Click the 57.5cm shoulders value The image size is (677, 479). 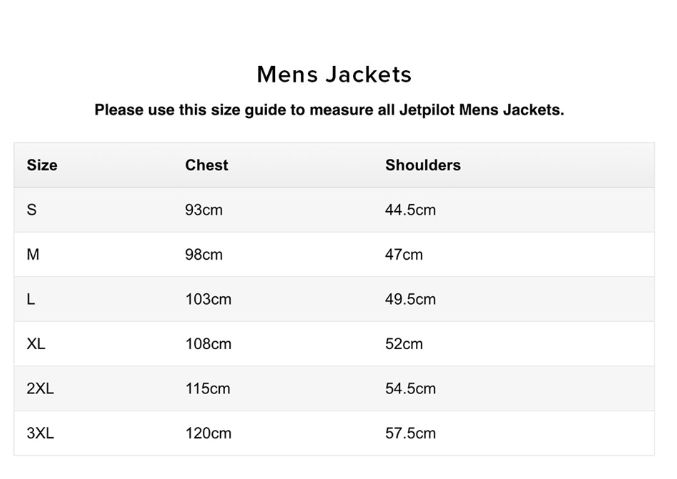pyautogui.click(x=410, y=433)
